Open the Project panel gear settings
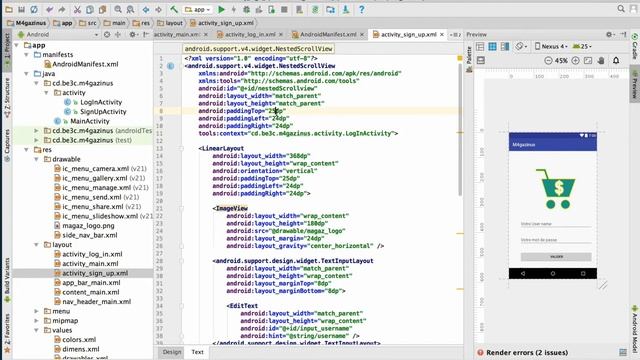This screenshot has height=360, width=640. (x=133, y=35)
